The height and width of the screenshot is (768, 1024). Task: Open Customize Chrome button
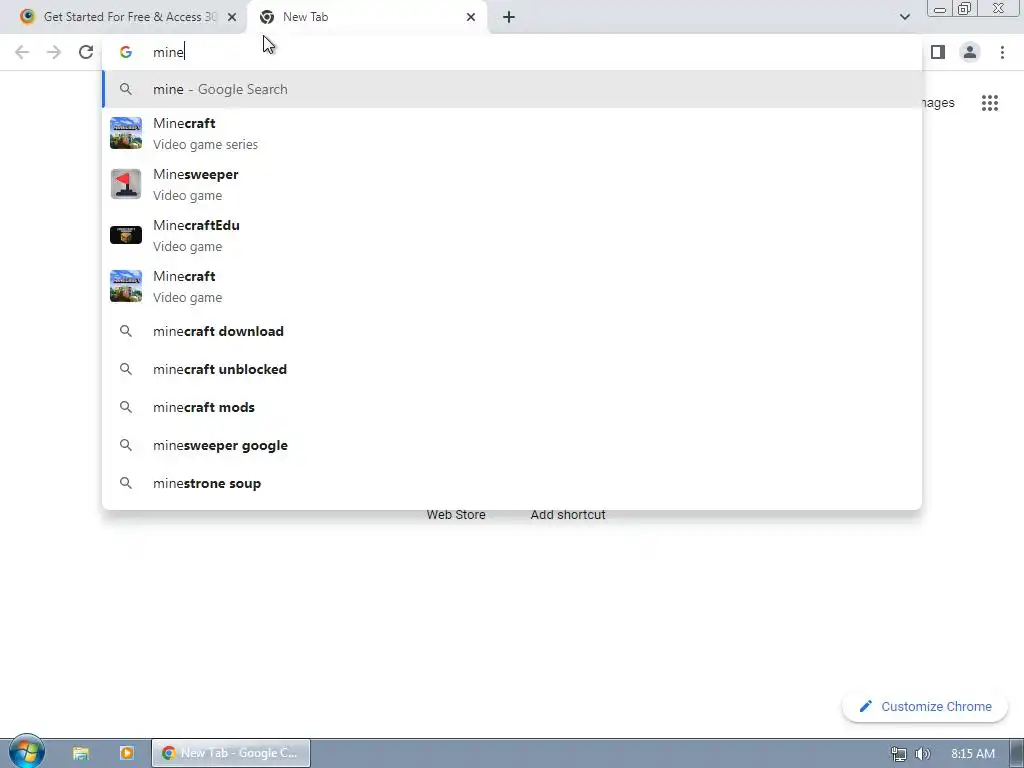(x=925, y=707)
